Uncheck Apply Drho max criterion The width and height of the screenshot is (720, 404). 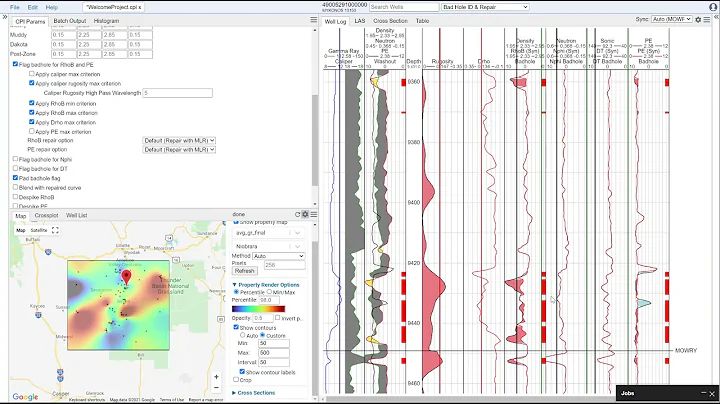point(32,122)
